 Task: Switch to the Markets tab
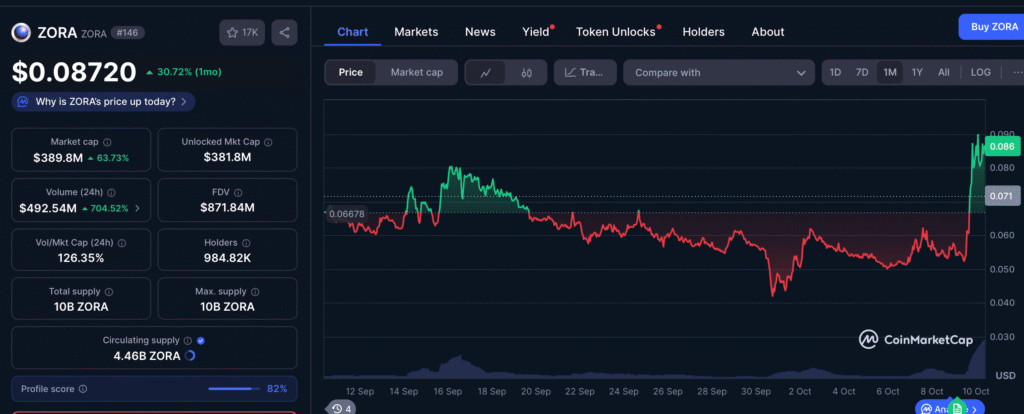[x=416, y=32]
